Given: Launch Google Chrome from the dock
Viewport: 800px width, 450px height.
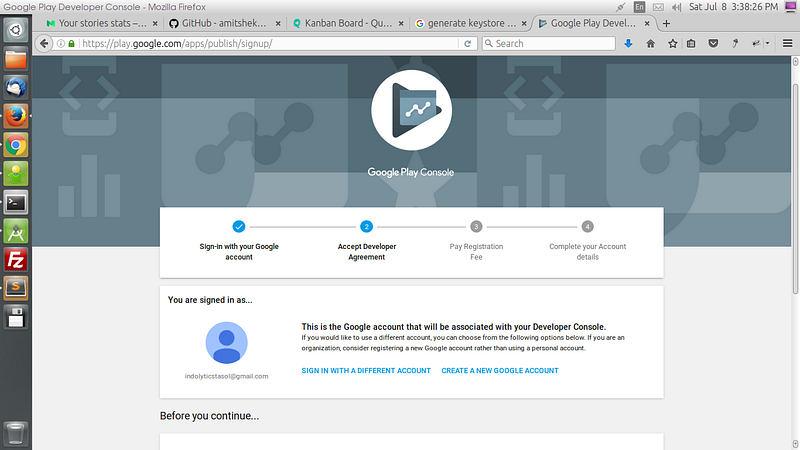Looking at the screenshot, I should coord(16,145).
